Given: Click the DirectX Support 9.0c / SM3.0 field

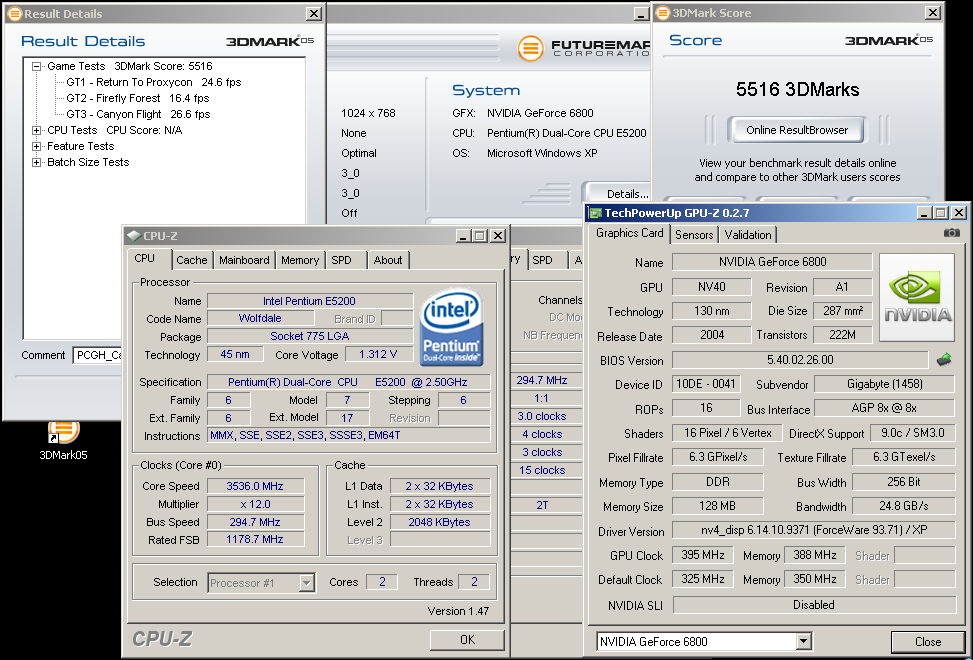Looking at the screenshot, I should point(912,433).
